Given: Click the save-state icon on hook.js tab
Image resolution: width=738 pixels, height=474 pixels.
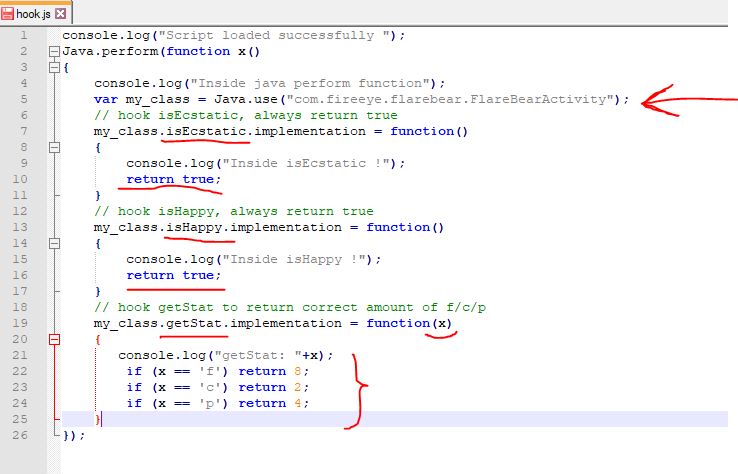Looking at the screenshot, I should coord(7,14).
